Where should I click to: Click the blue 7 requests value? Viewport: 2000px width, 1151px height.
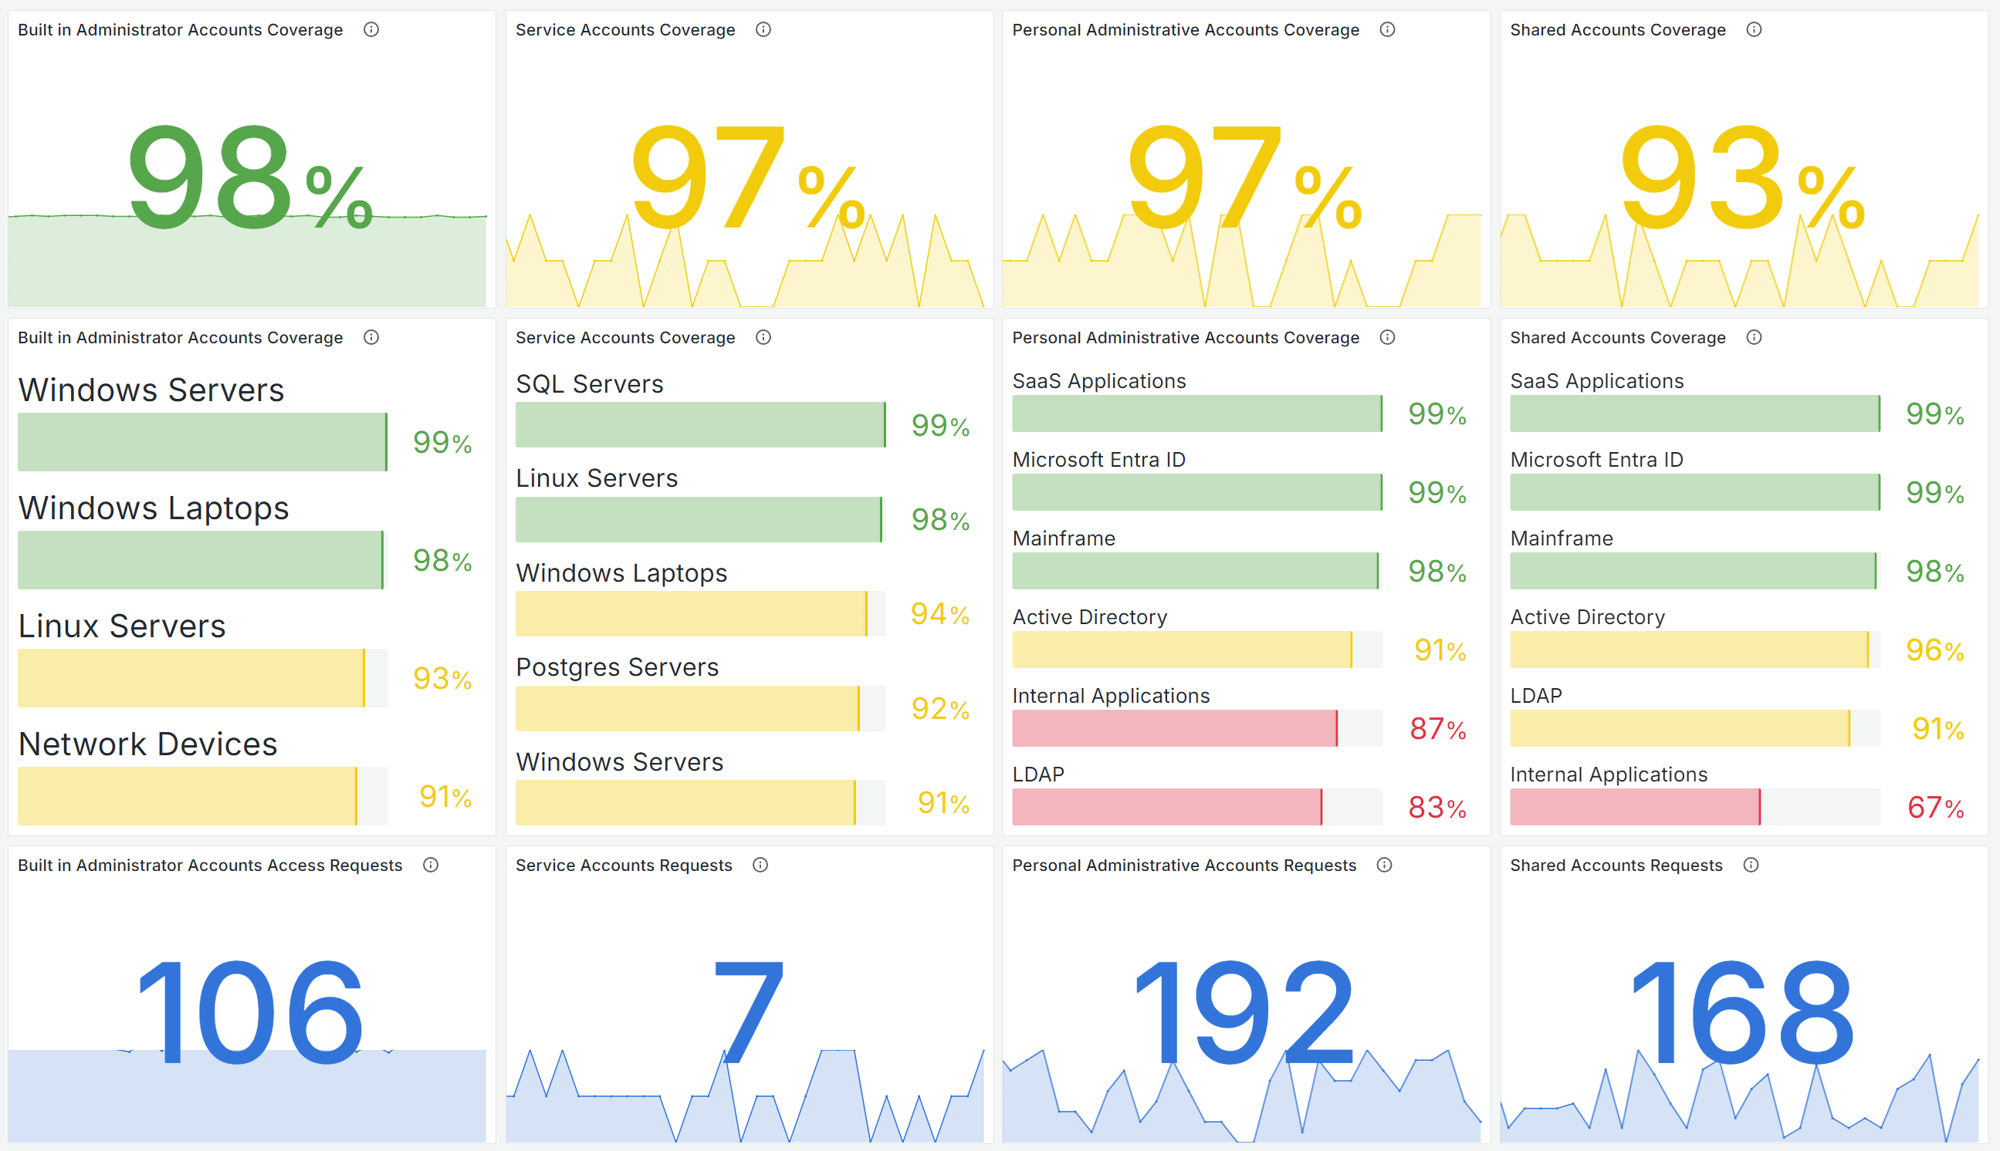coord(748,1012)
